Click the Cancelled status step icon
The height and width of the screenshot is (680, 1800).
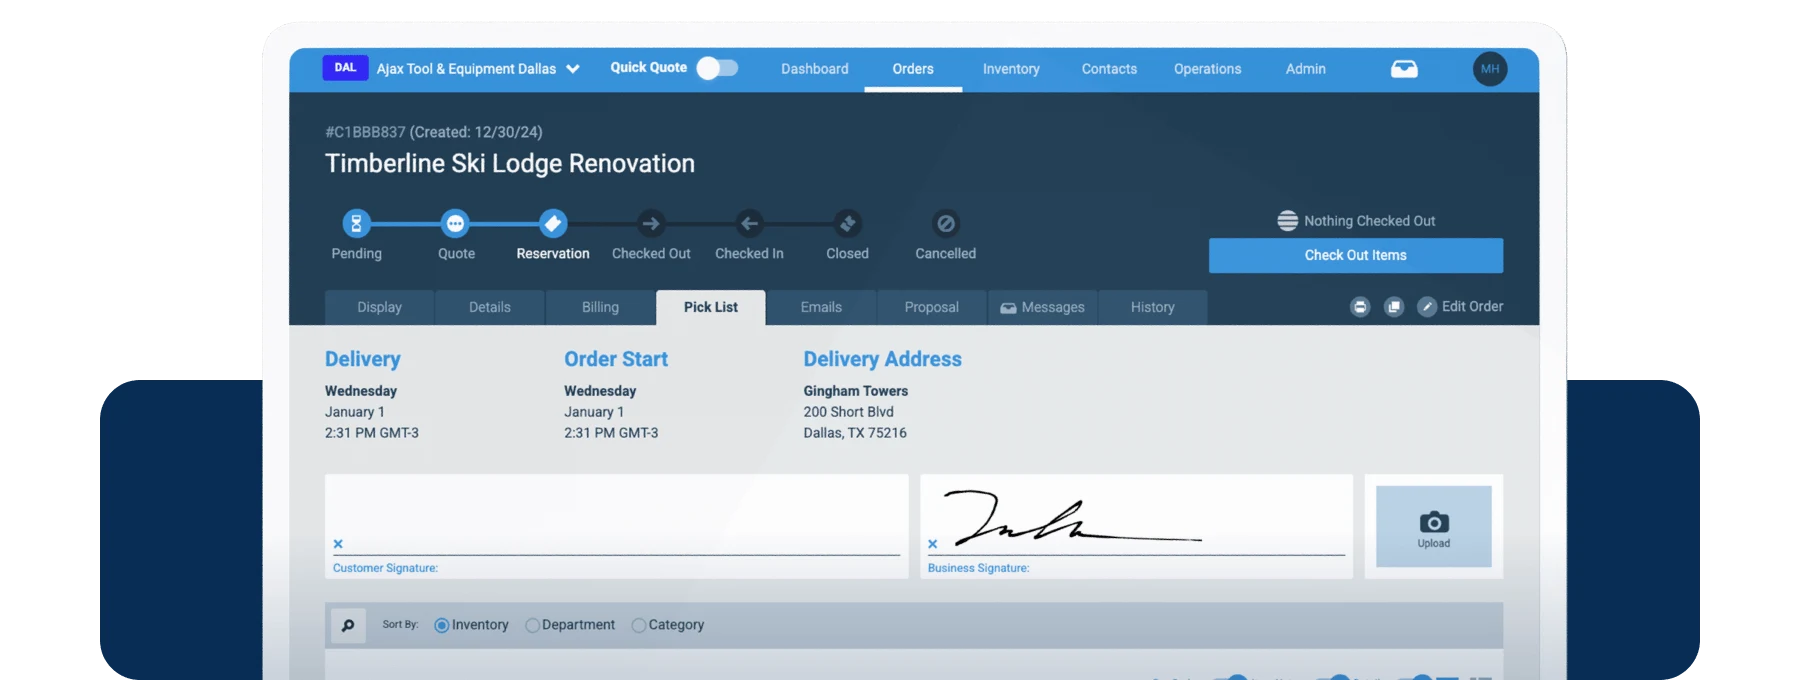(946, 223)
